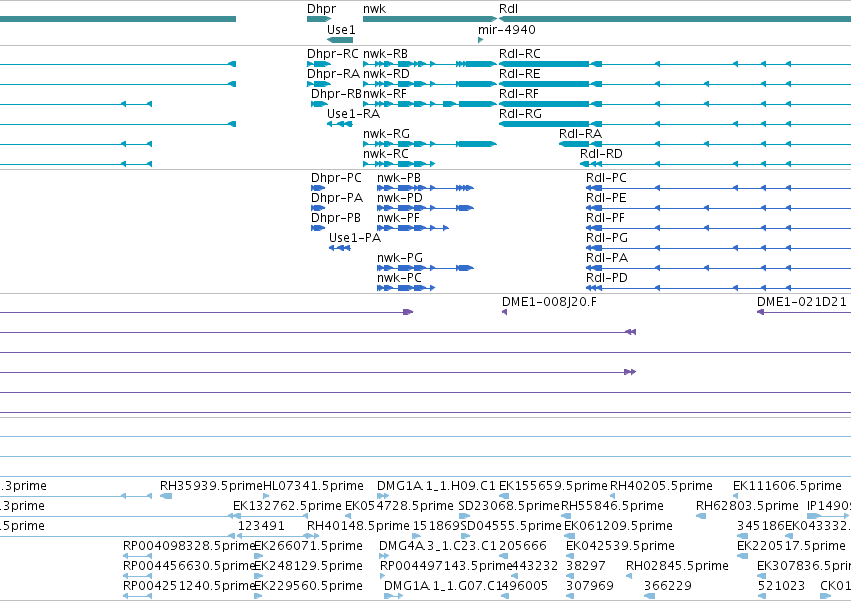Select the RH40148.5prime EST
The width and height of the screenshot is (851, 601).
click(x=312, y=536)
